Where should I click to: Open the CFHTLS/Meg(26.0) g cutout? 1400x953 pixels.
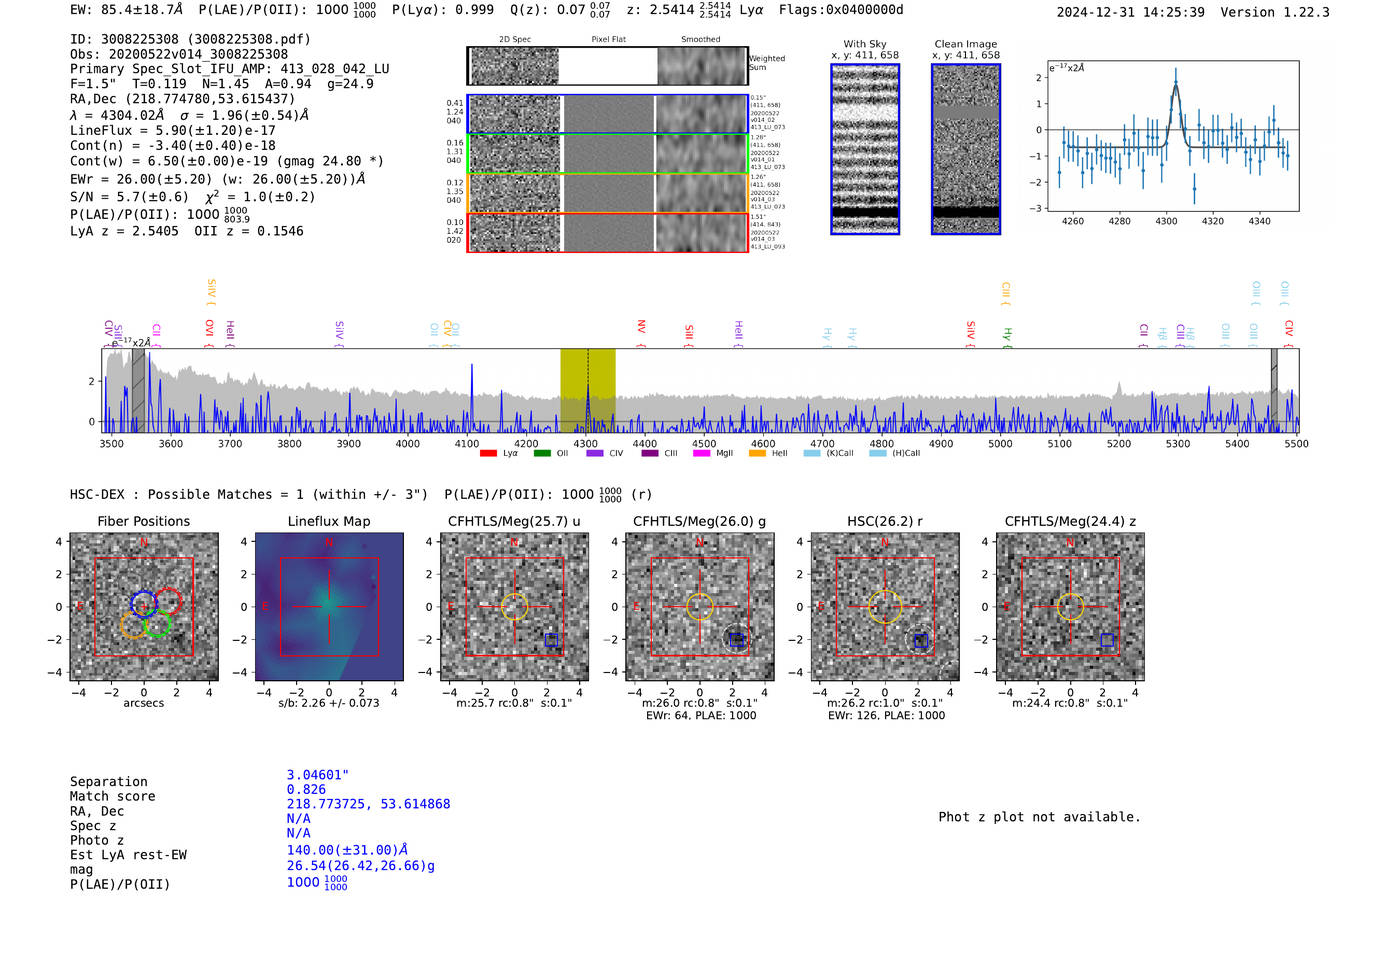click(699, 607)
